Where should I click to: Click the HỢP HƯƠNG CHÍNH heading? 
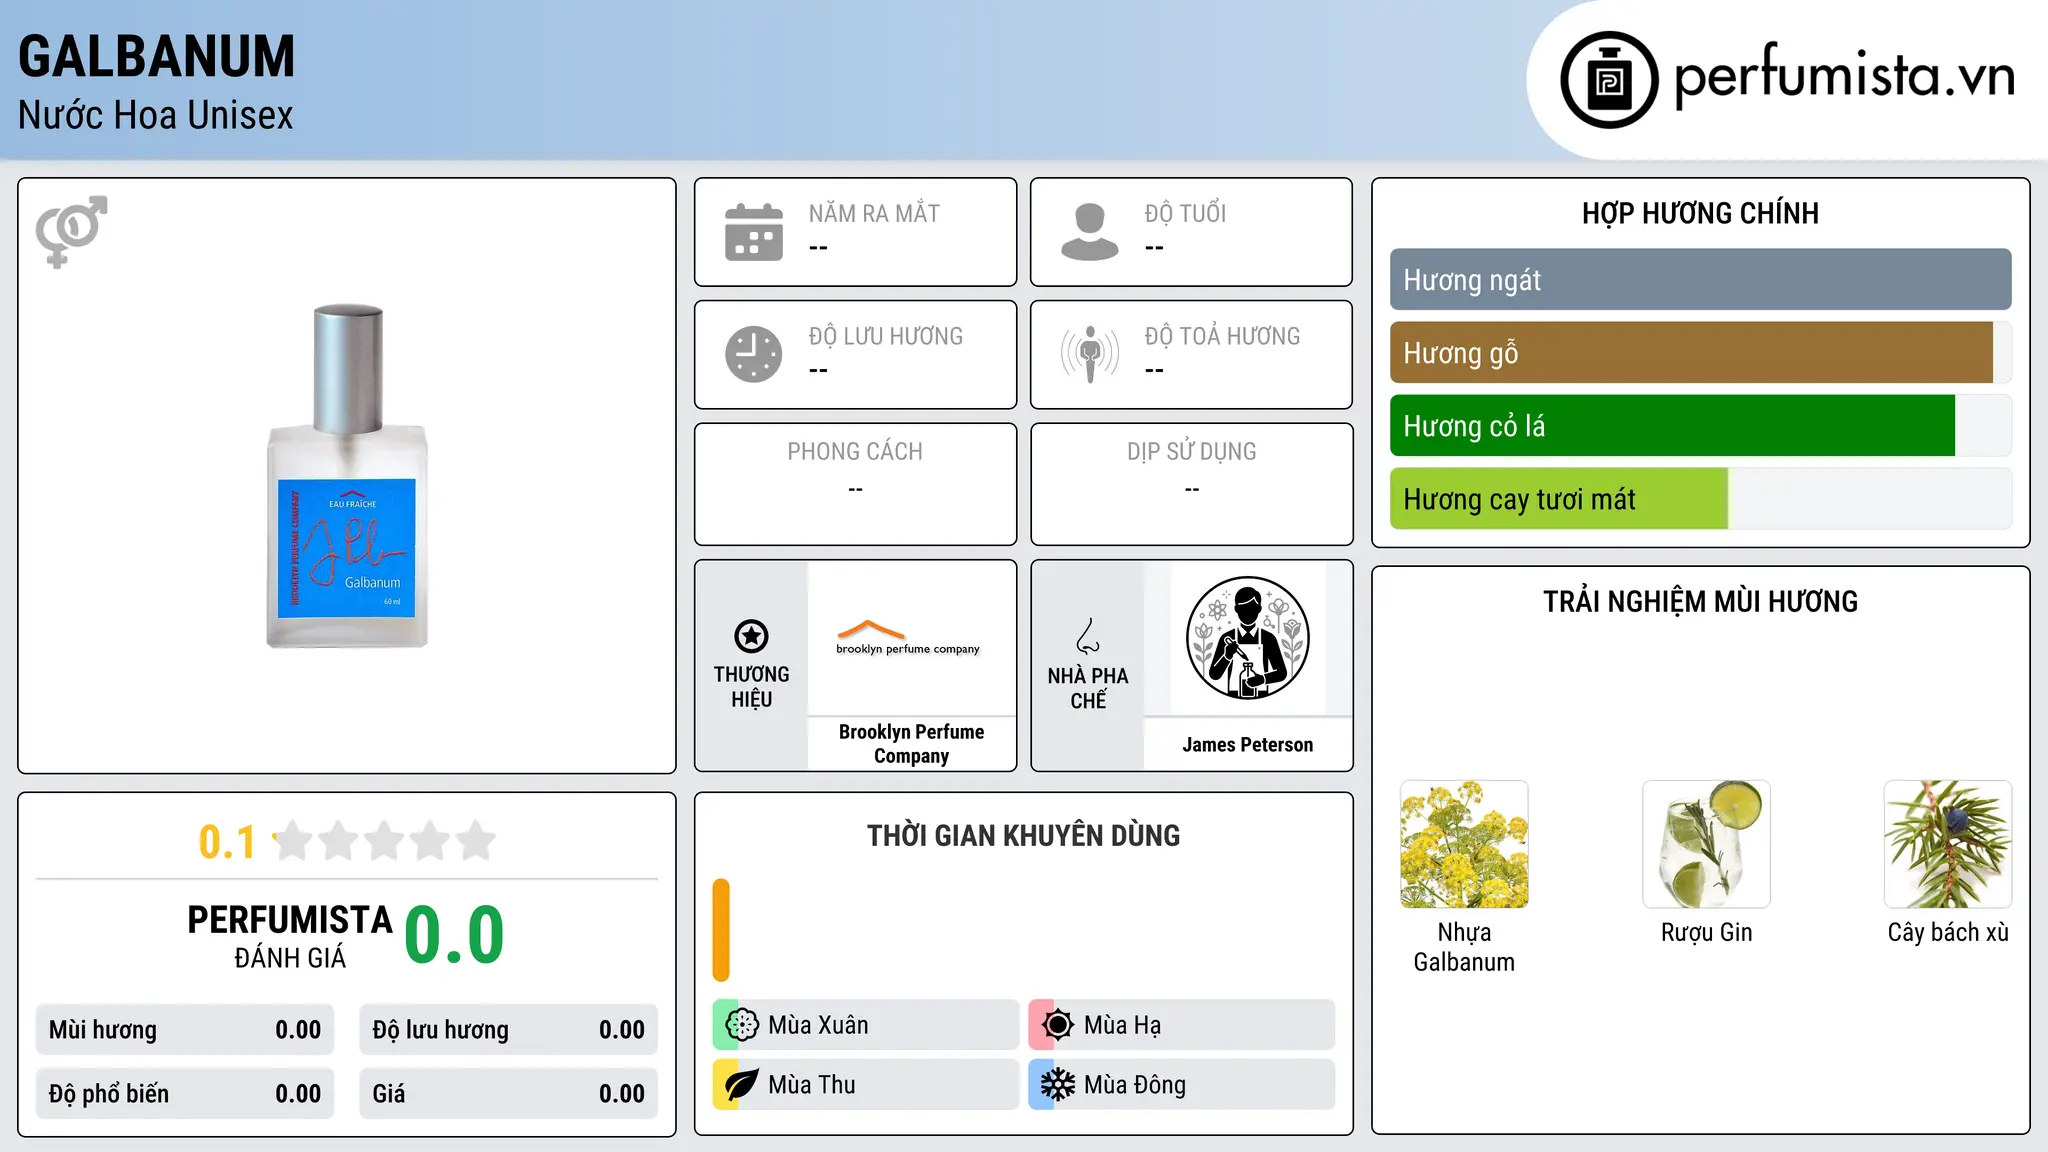click(x=1700, y=213)
